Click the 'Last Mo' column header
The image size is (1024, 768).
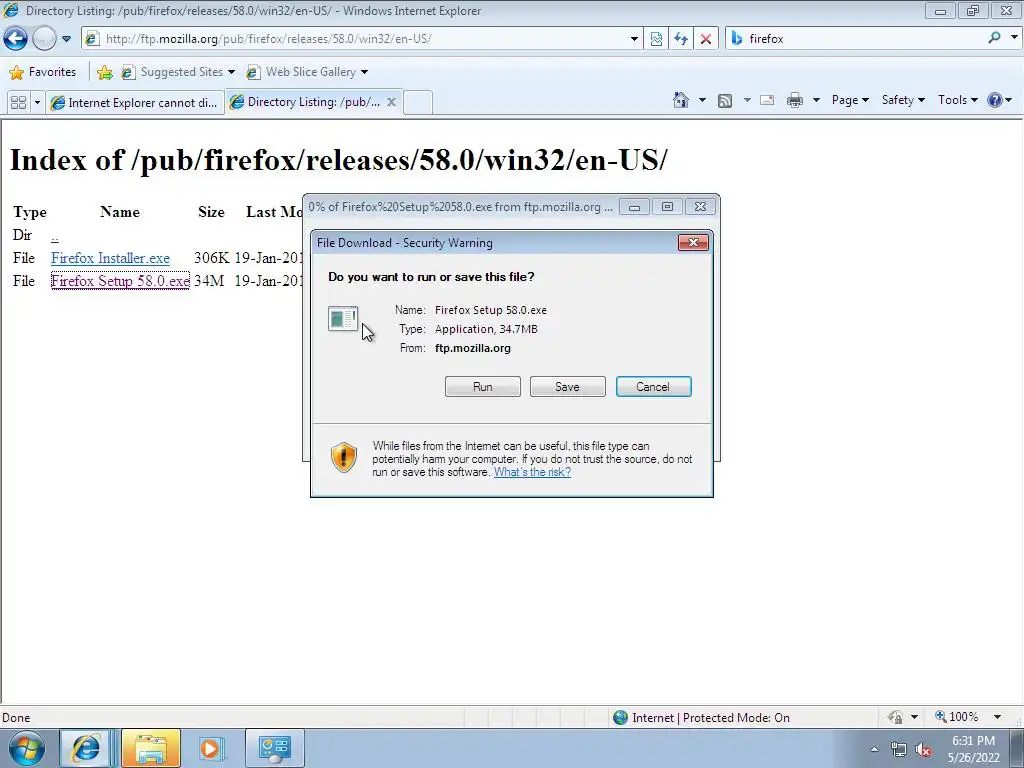coord(274,212)
